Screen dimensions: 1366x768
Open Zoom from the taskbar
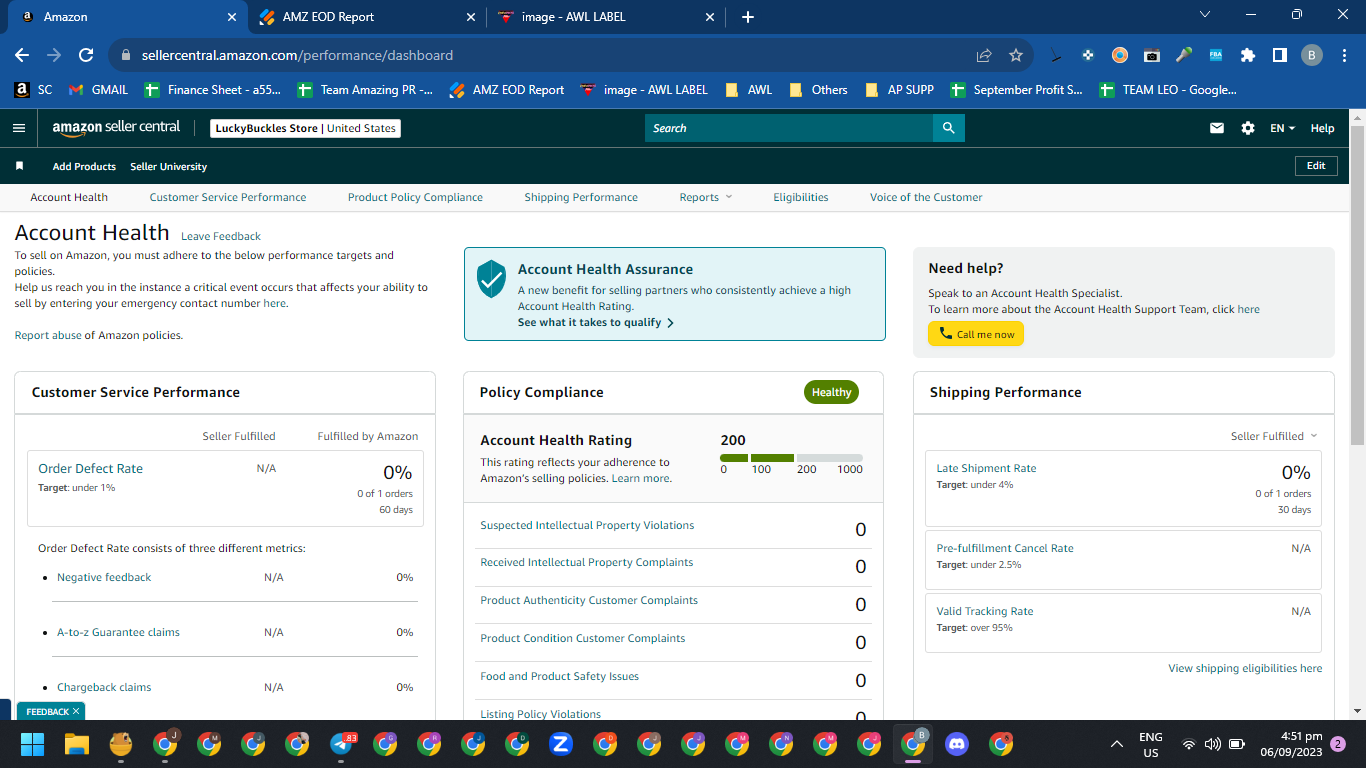(561, 744)
